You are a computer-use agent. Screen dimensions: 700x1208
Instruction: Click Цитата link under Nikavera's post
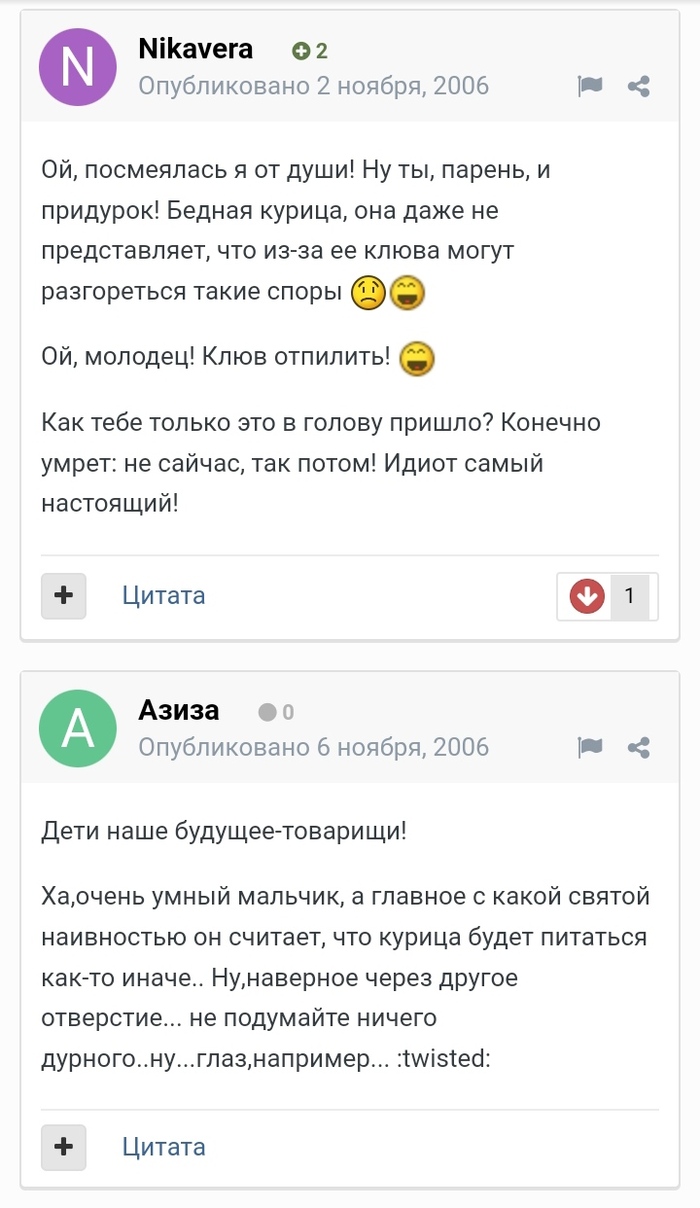coord(164,596)
